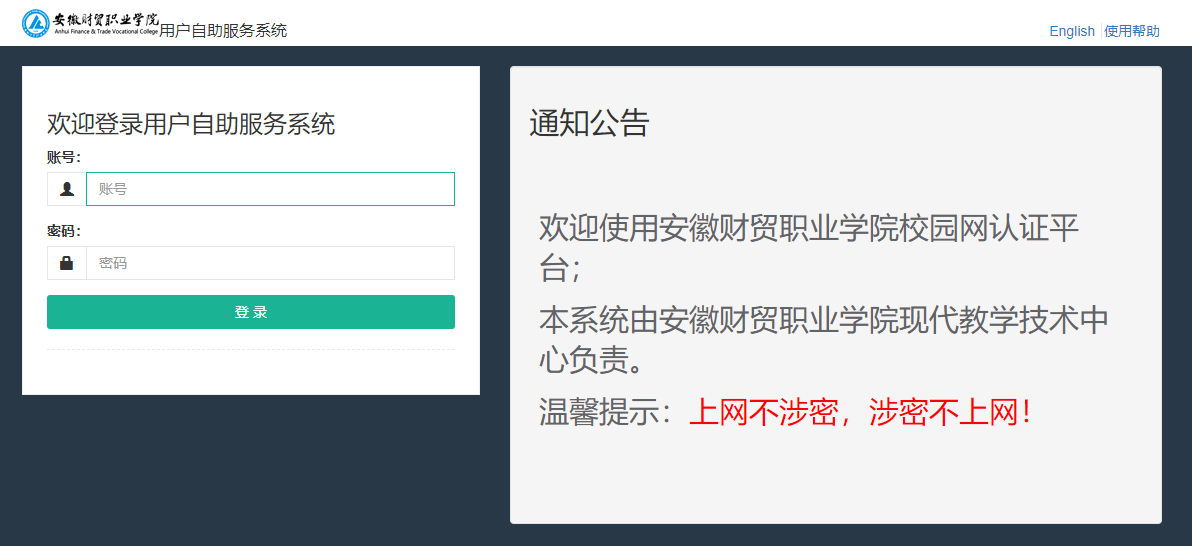Click the user silhouette icon beside account field
The height and width of the screenshot is (546, 1192).
coord(67,189)
